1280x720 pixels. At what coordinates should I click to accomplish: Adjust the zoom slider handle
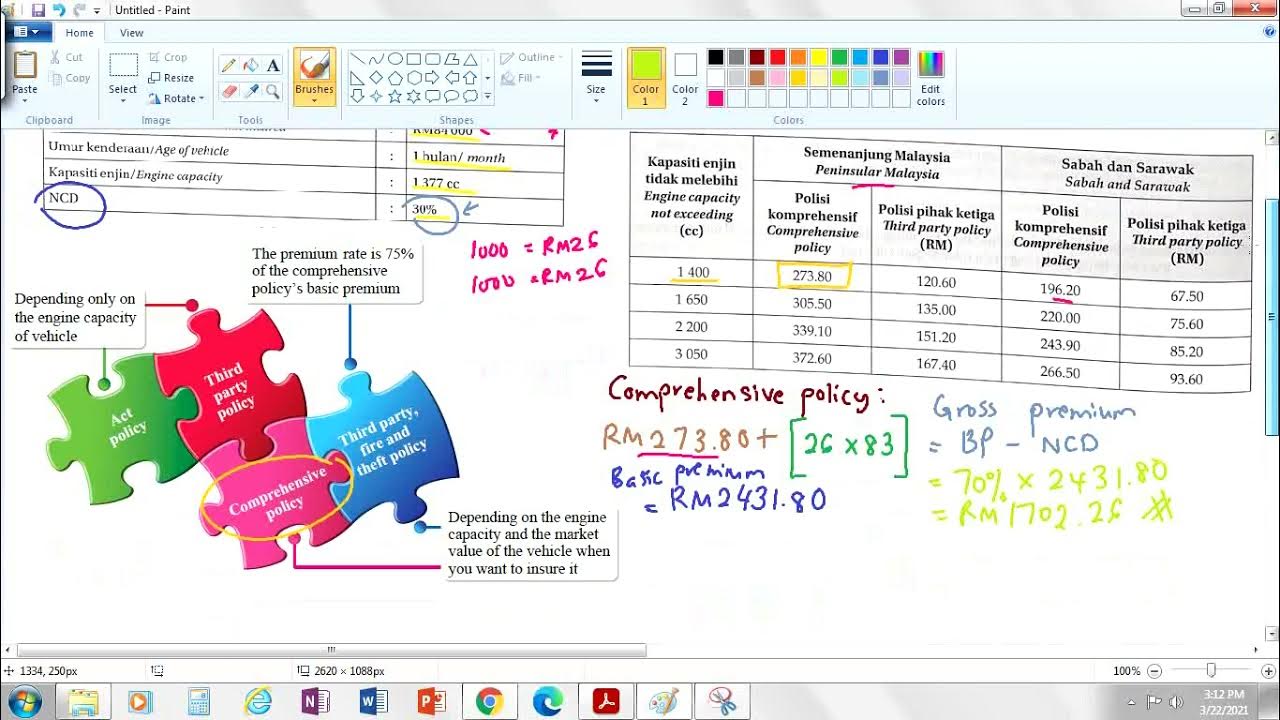1211,671
